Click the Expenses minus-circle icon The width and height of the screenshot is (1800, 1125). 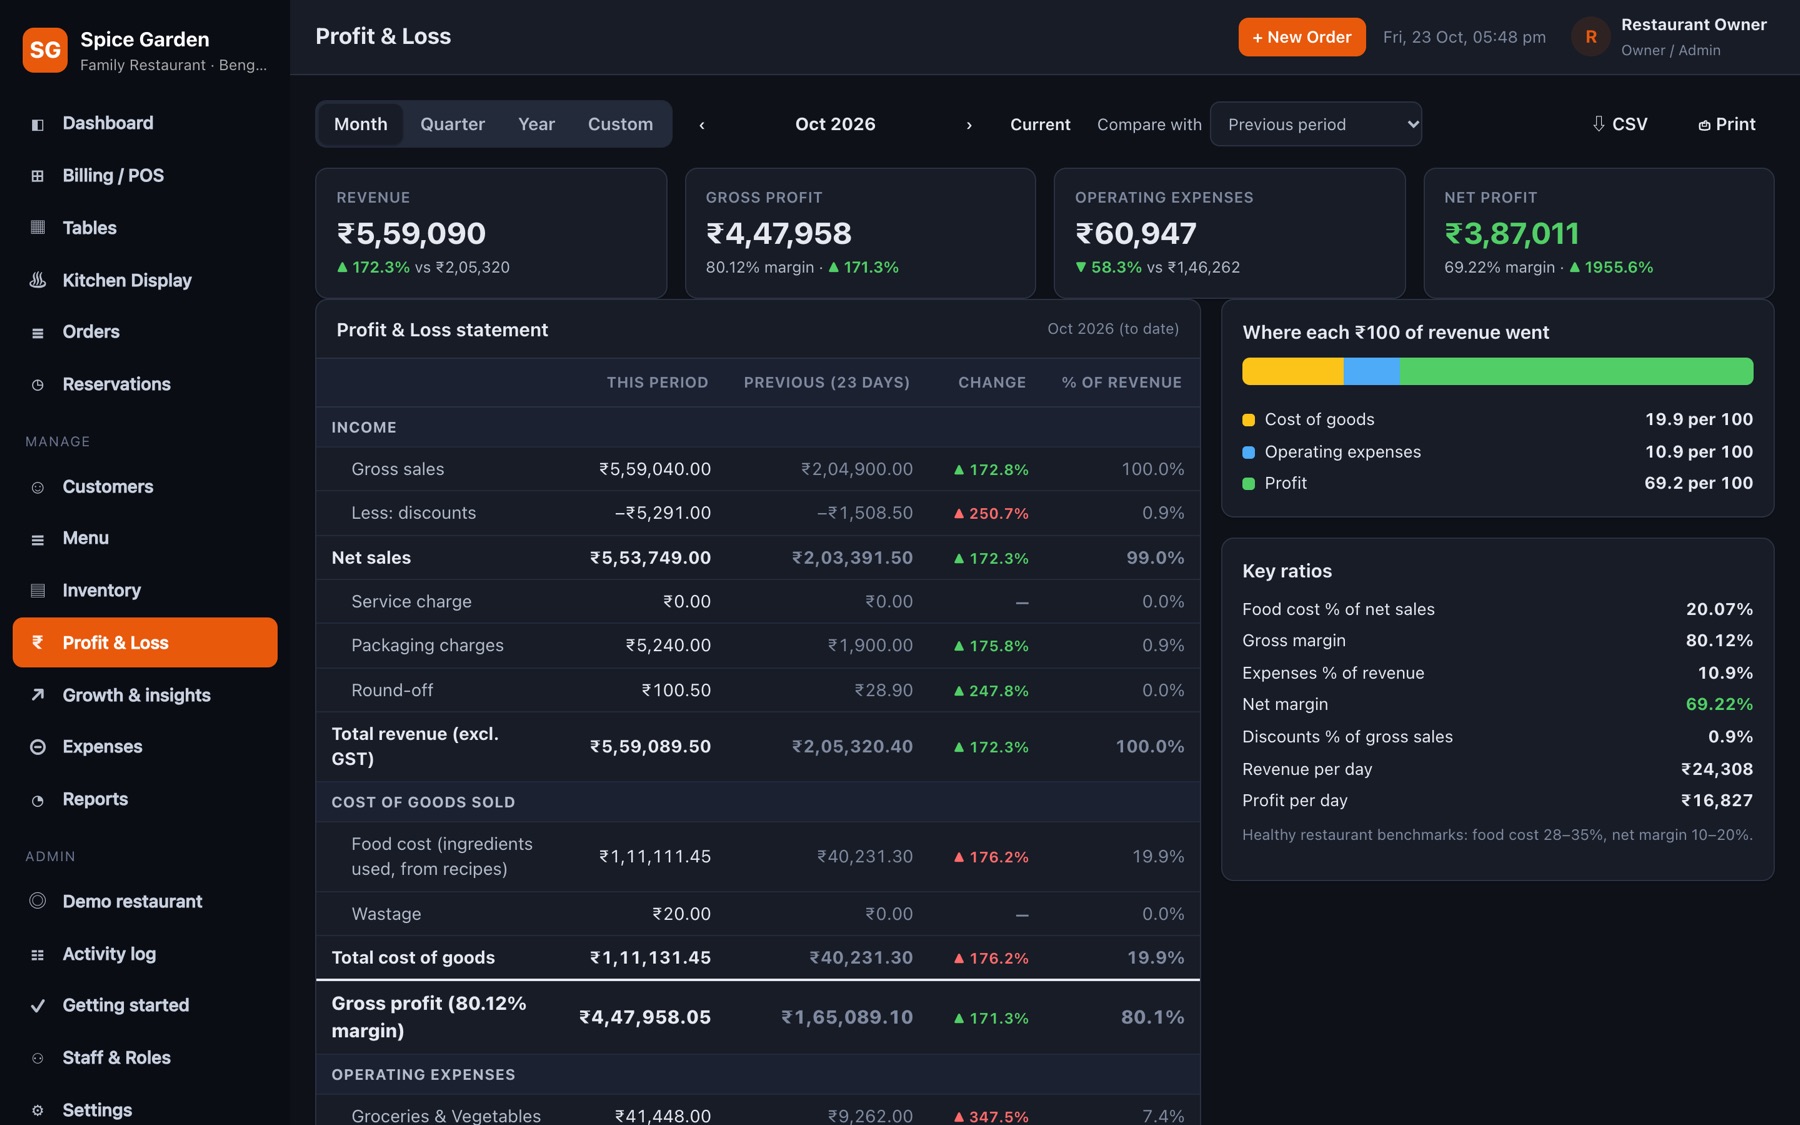(37, 747)
